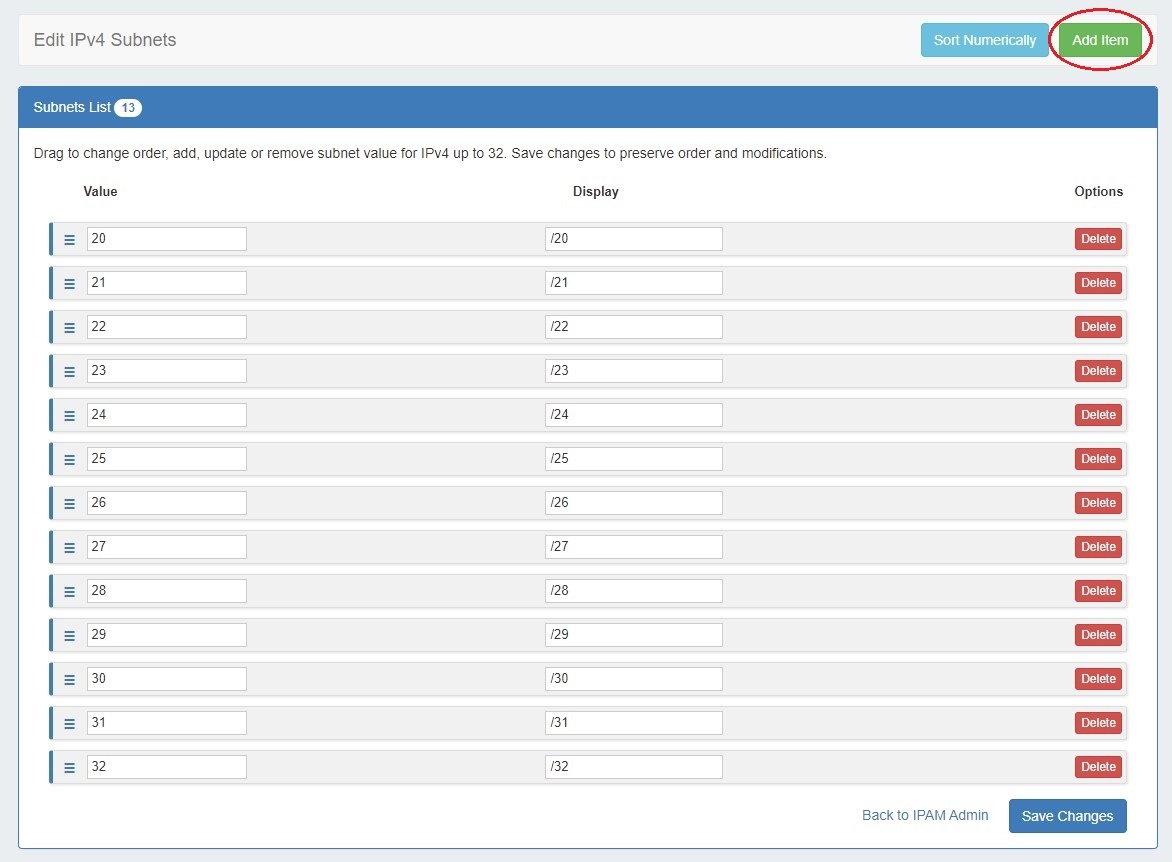Click the drag handle icon for row 32
Screen dimensions: 1172x862
69,768
